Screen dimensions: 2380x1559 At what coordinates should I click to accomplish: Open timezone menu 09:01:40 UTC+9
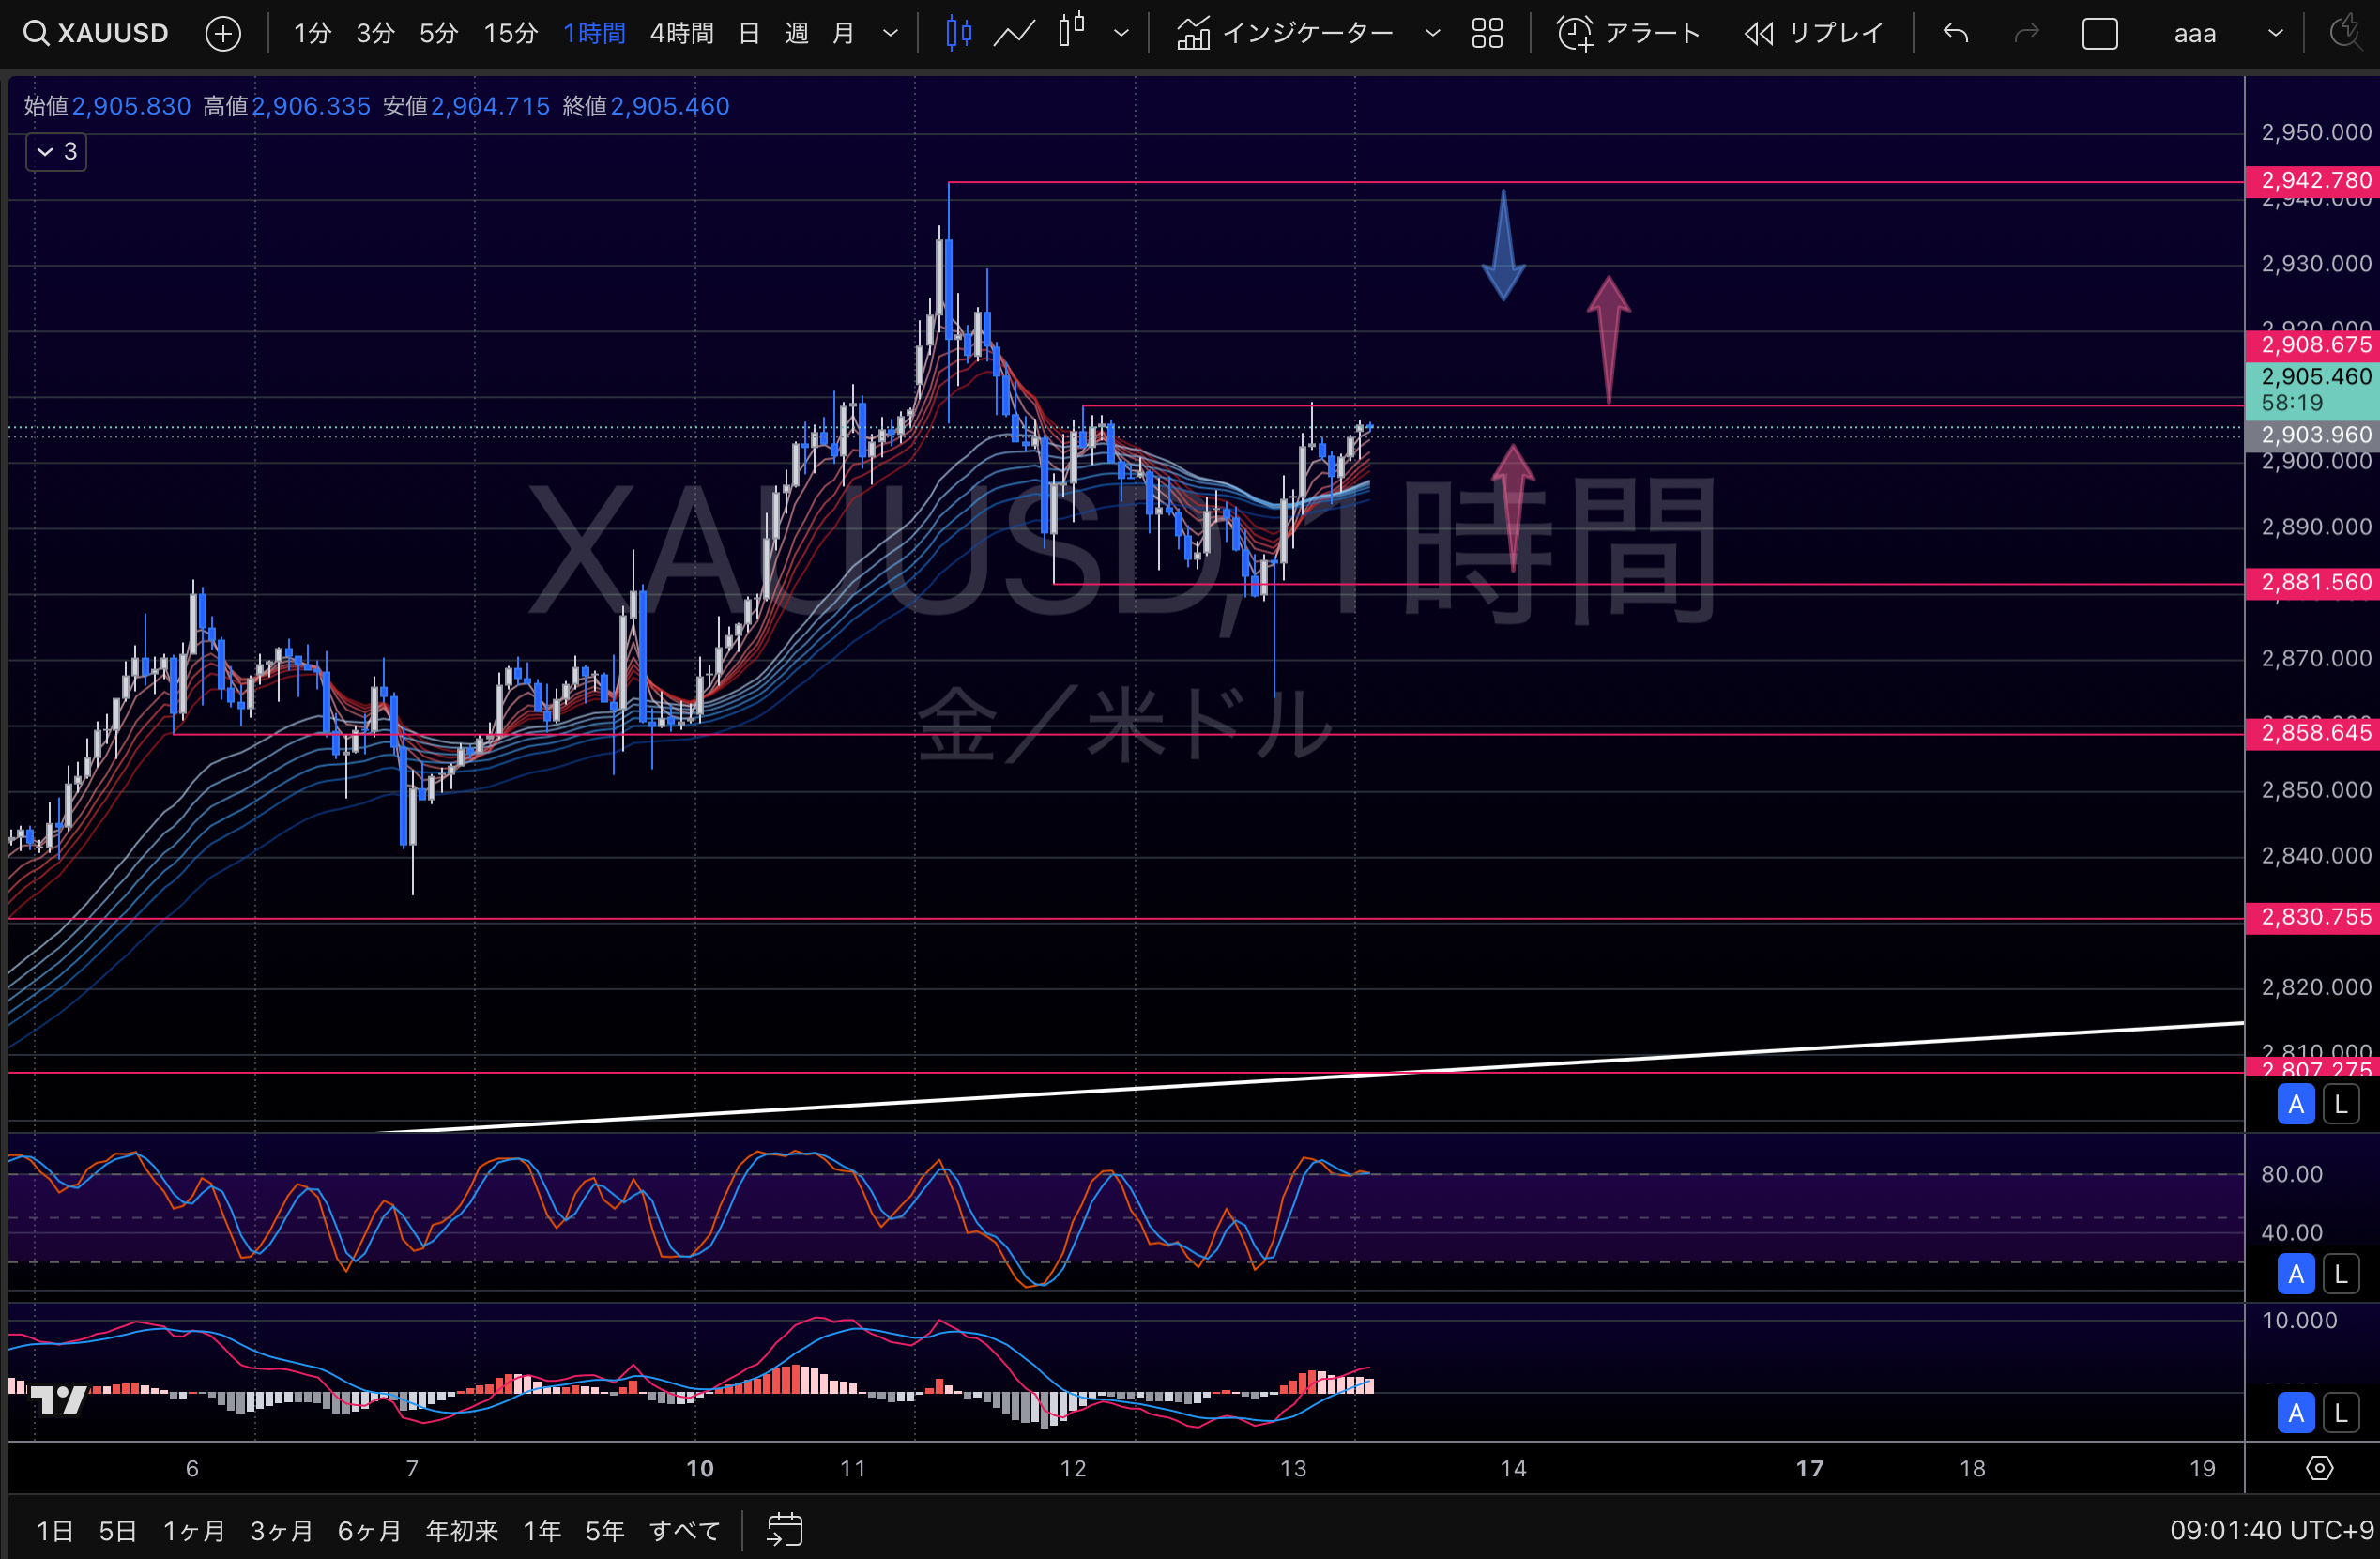[x=2271, y=1531]
